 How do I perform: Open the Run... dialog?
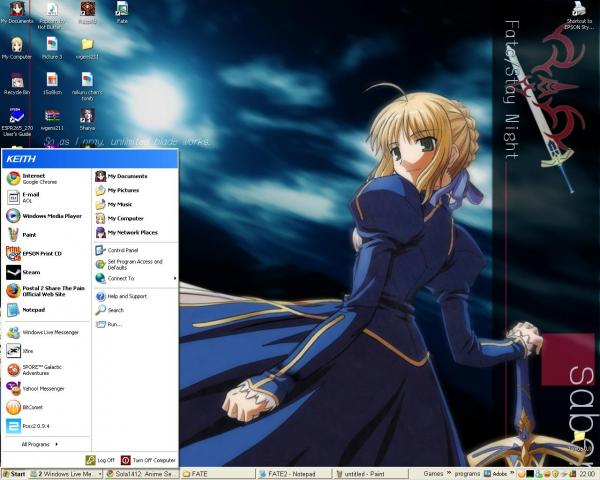135,324
